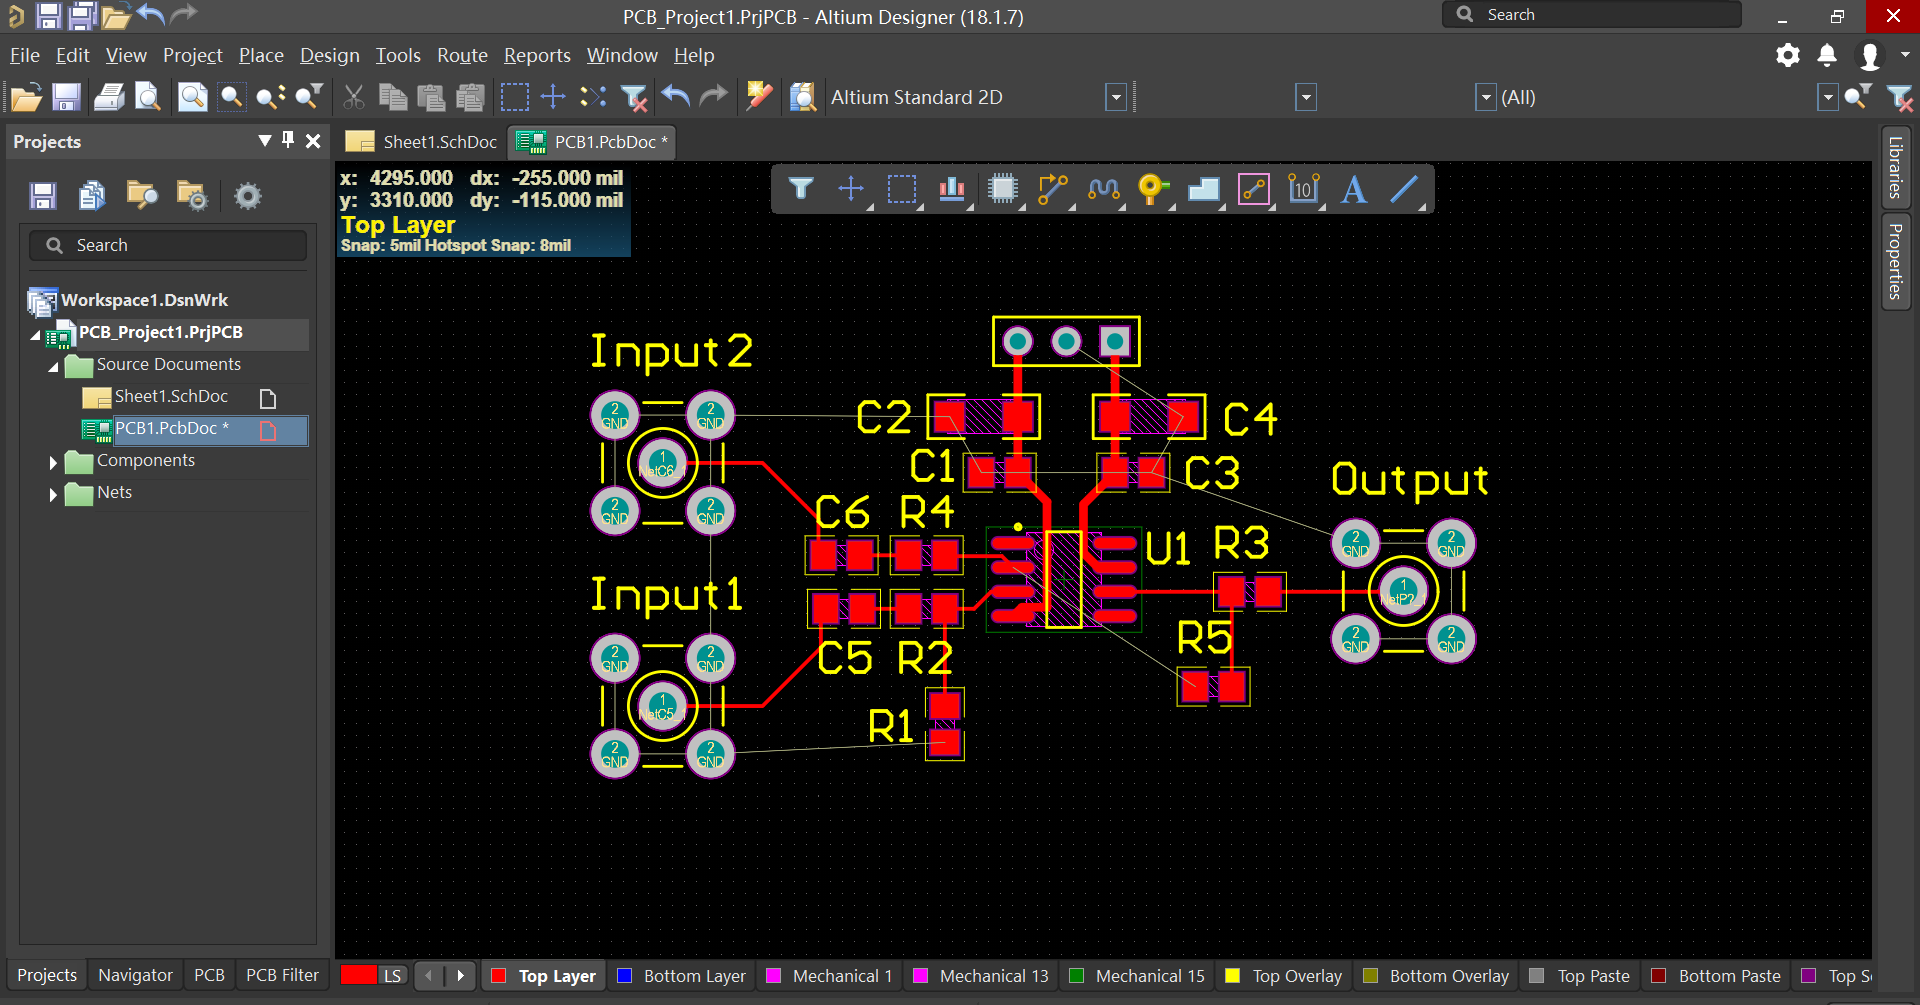Open the Reports menu
Viewport: 1920px width, 1005px height.
537,55
